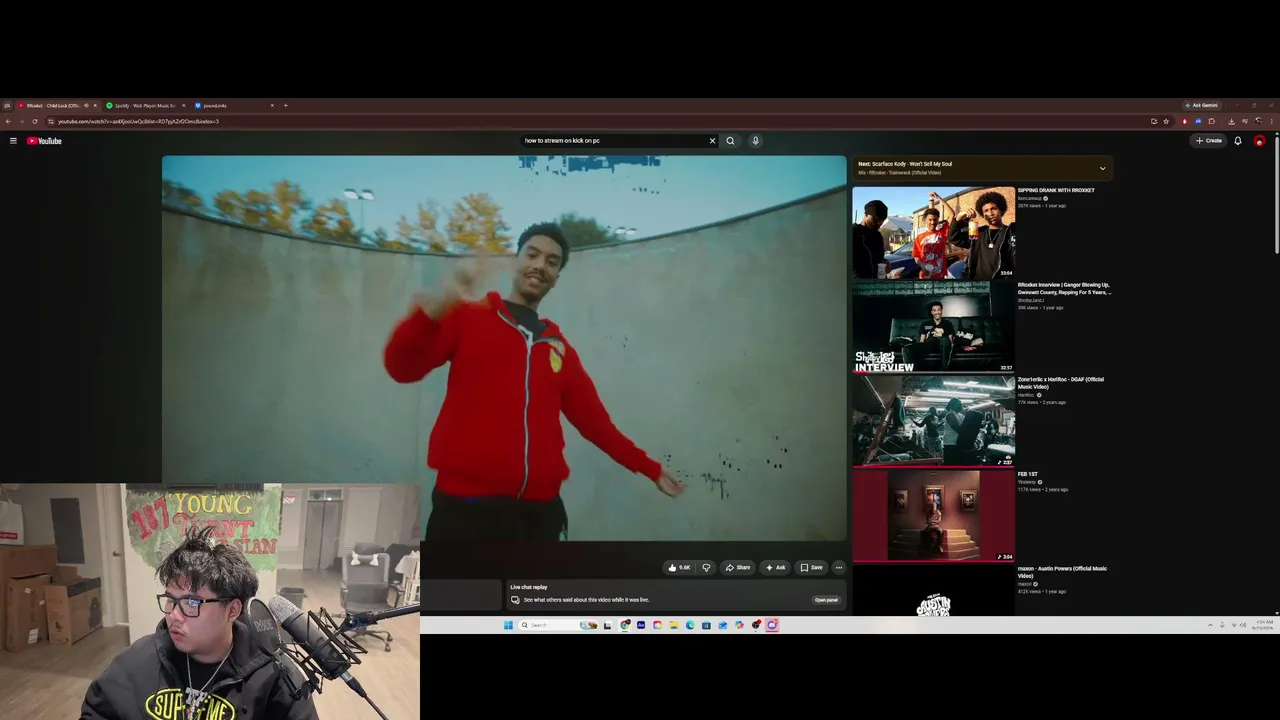Open the YouTube account avatar menu
1280x720 pixels.
click(x=1259, y=141)
